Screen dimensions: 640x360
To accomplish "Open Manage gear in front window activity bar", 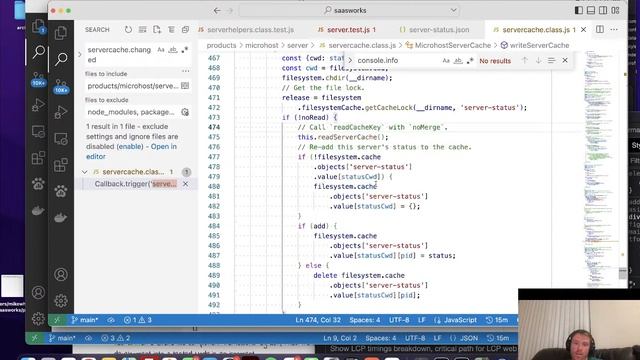I will coord(61,301).
